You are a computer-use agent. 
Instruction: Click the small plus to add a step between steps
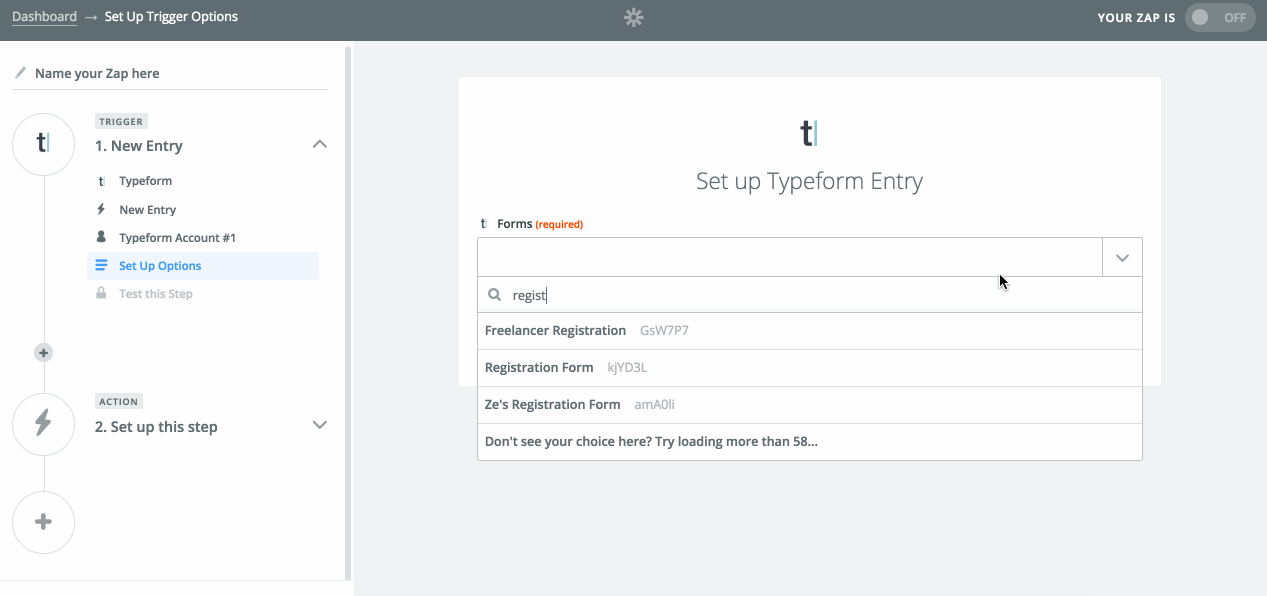click(43, 352)
